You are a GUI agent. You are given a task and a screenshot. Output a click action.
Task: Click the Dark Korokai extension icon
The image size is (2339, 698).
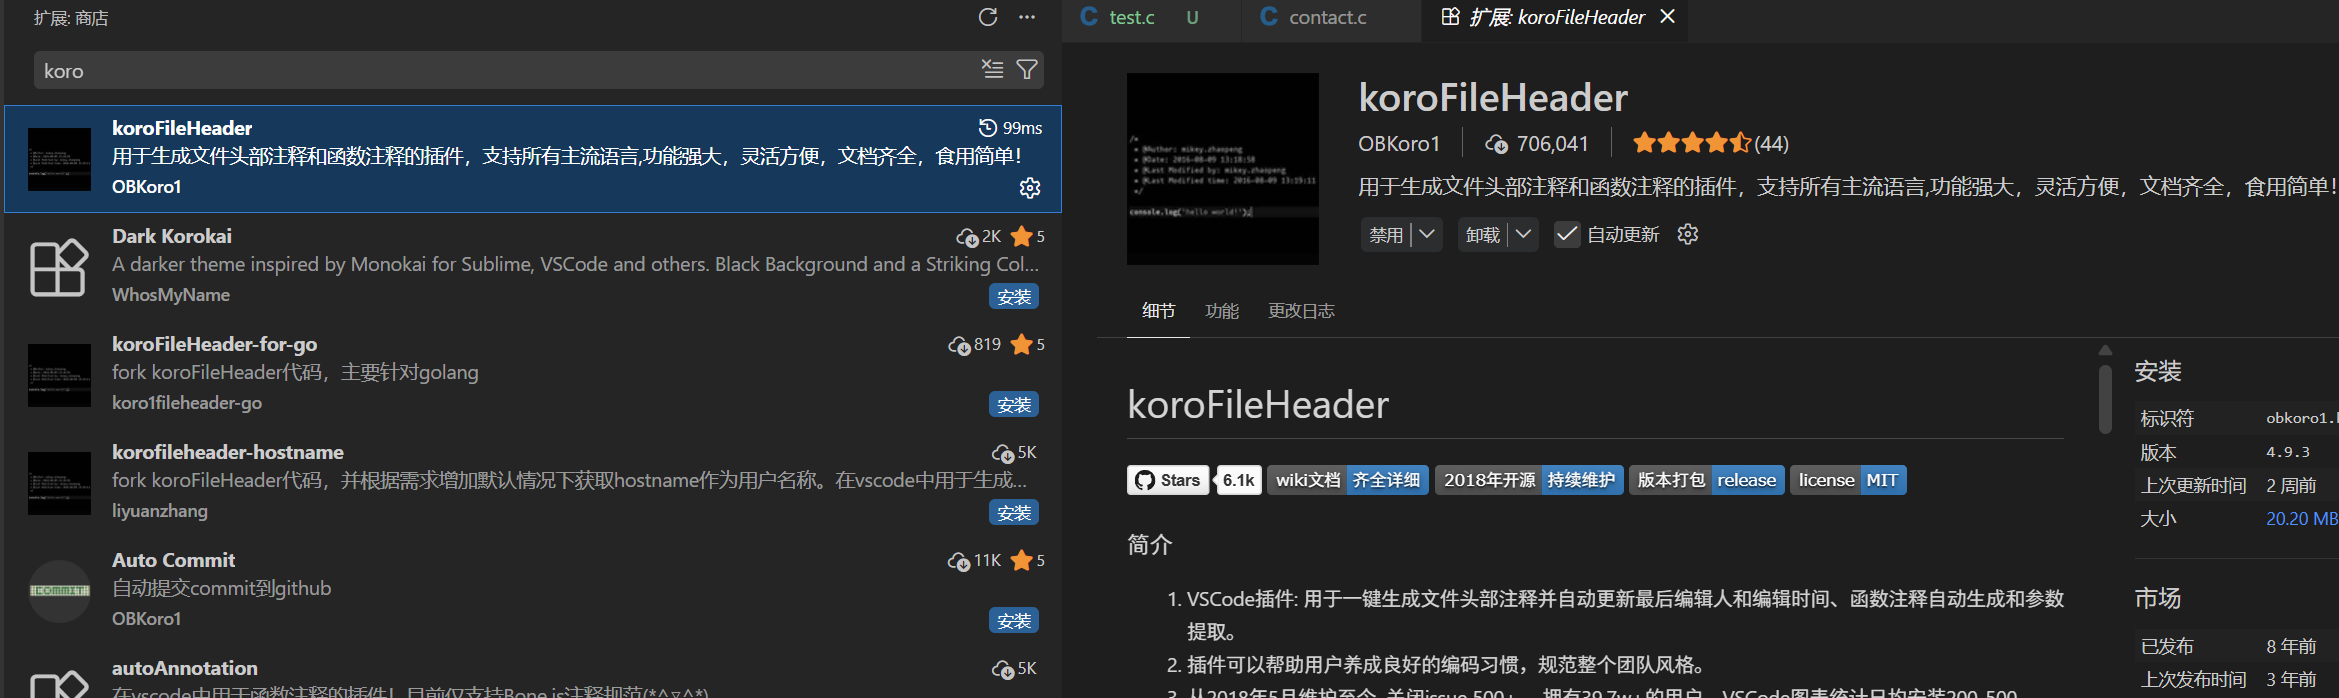(x=59, y=267)
